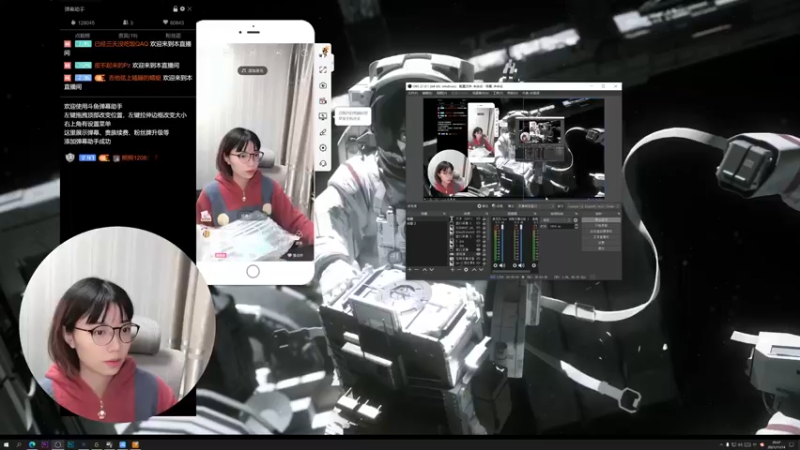This screenshot has height=450, width=800.
Task: Move source down with arrow icon
Action: point(481,269)
